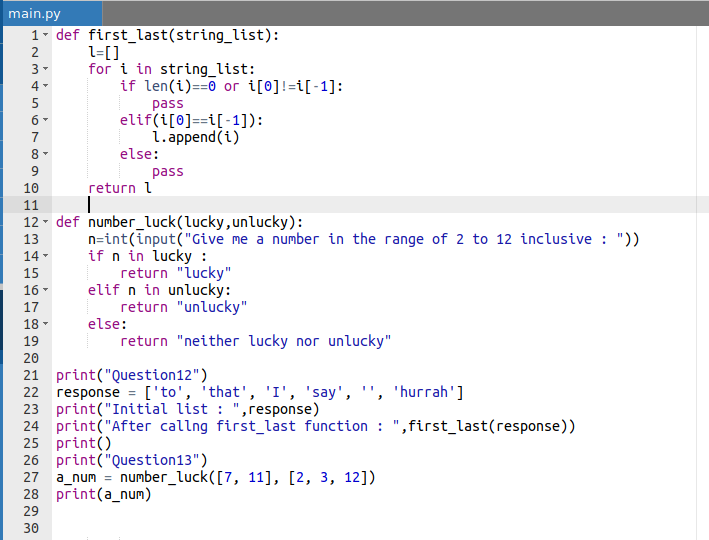Viewport: 709px width, 540px height.
Task: Click on 'return l' statement
Action: (120, 188)
